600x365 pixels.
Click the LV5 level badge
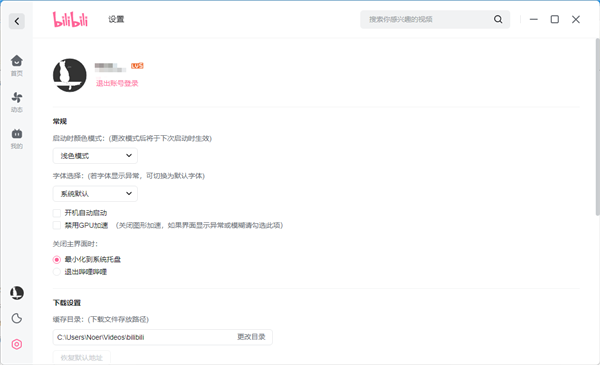[137, 66]
